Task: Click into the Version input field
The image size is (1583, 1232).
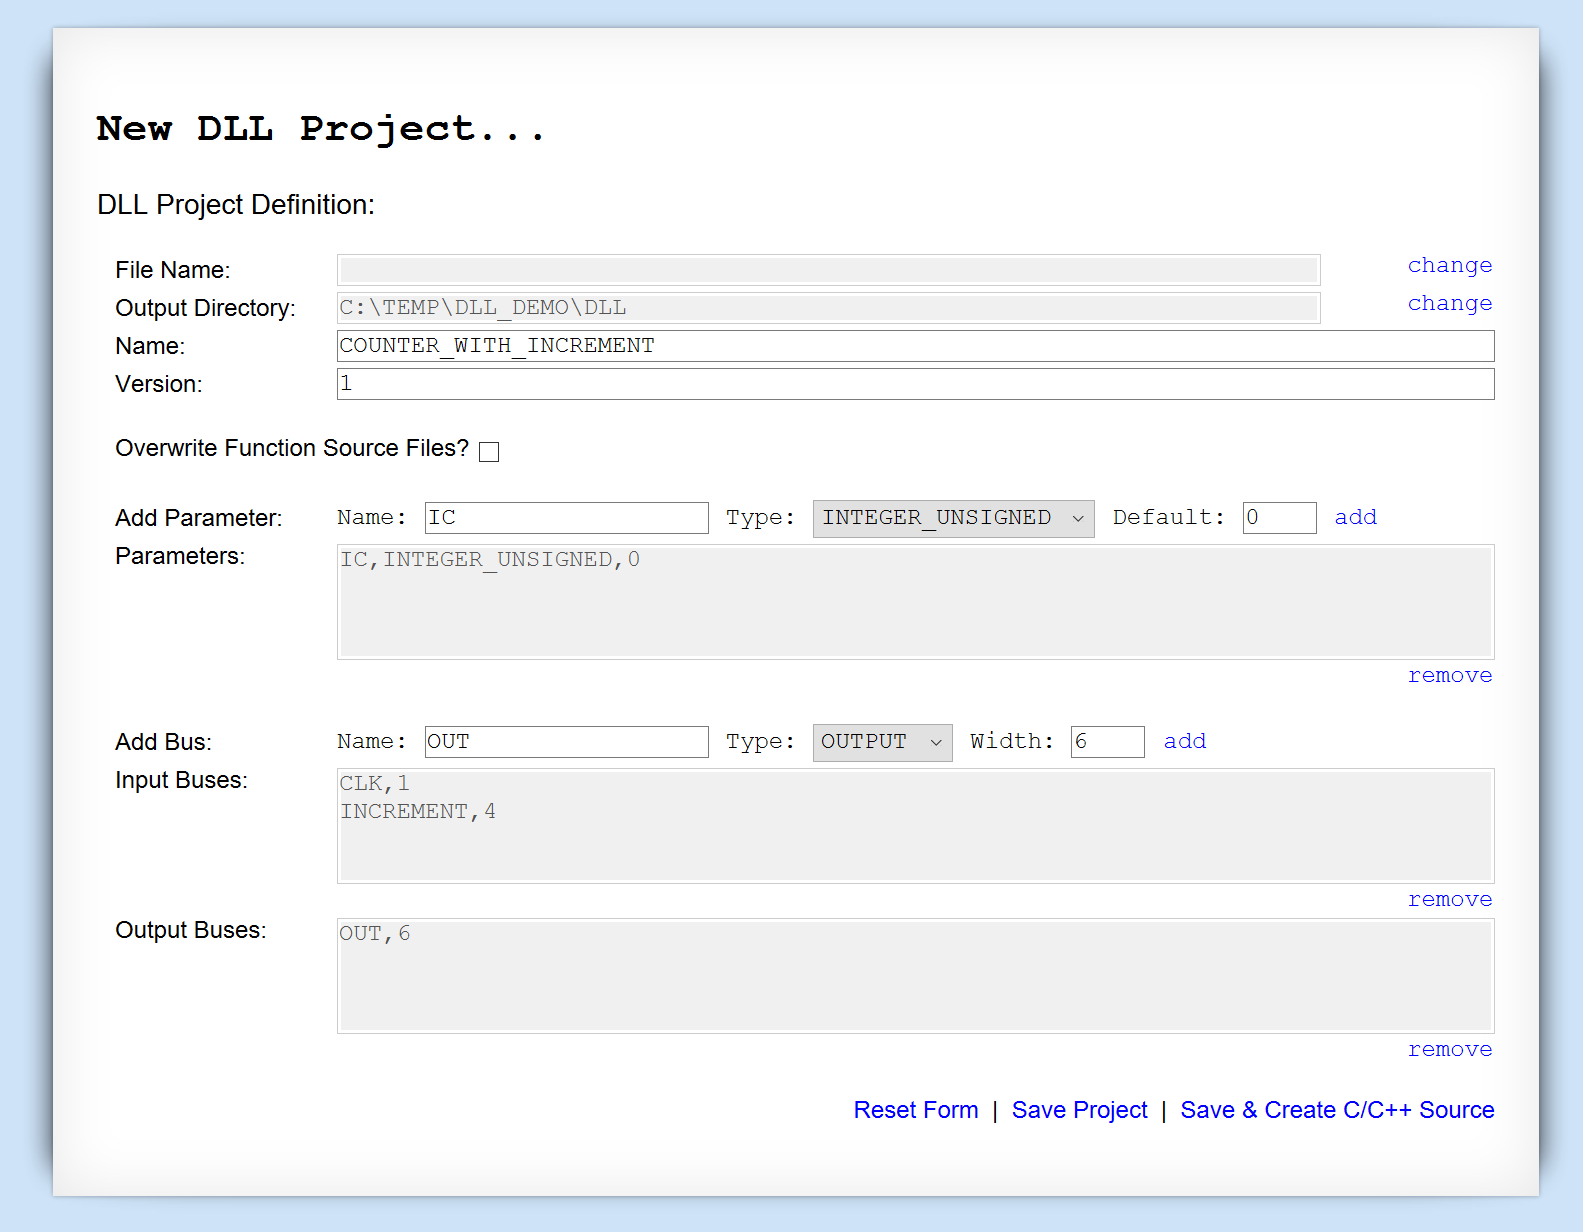Action: (x=914, y=384)
